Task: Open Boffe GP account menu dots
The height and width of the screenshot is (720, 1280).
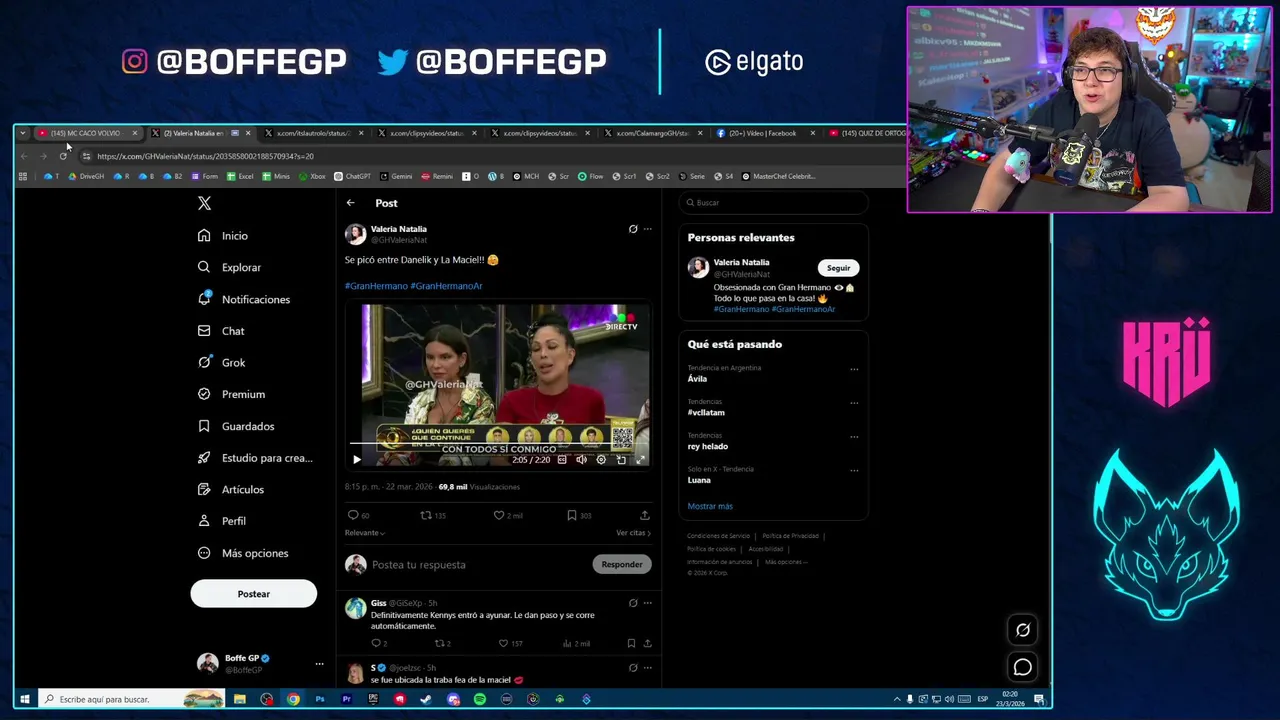Action: [319, 664]
